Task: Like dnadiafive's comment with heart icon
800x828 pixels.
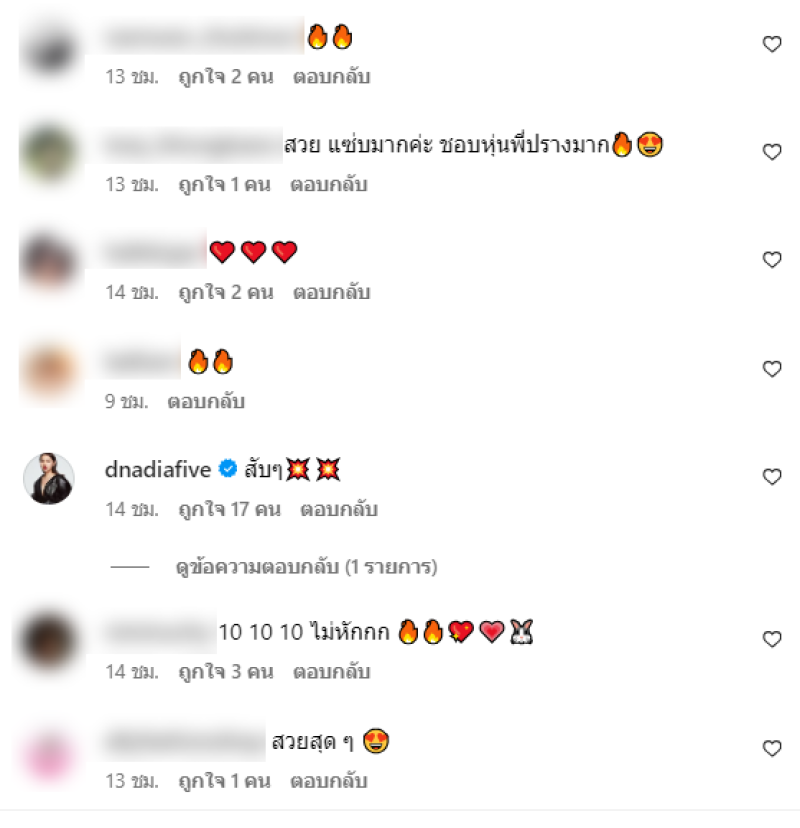Action: (772, 477)
